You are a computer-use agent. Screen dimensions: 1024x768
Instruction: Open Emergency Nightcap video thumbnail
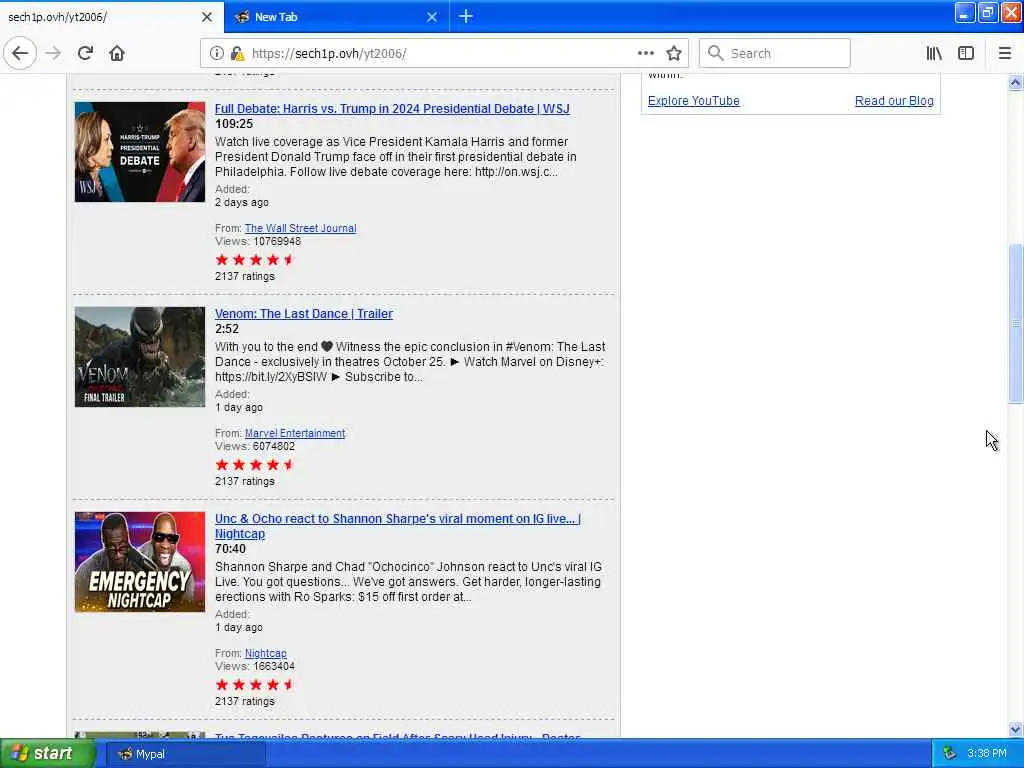pyautogui.click(x=140, y=562)
